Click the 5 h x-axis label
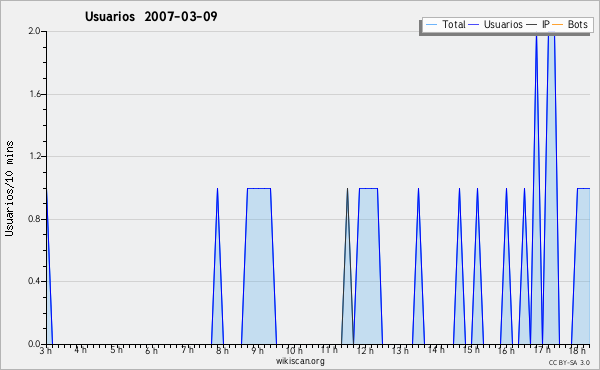The height and width of the screenshot is (370, 600). 117,350
